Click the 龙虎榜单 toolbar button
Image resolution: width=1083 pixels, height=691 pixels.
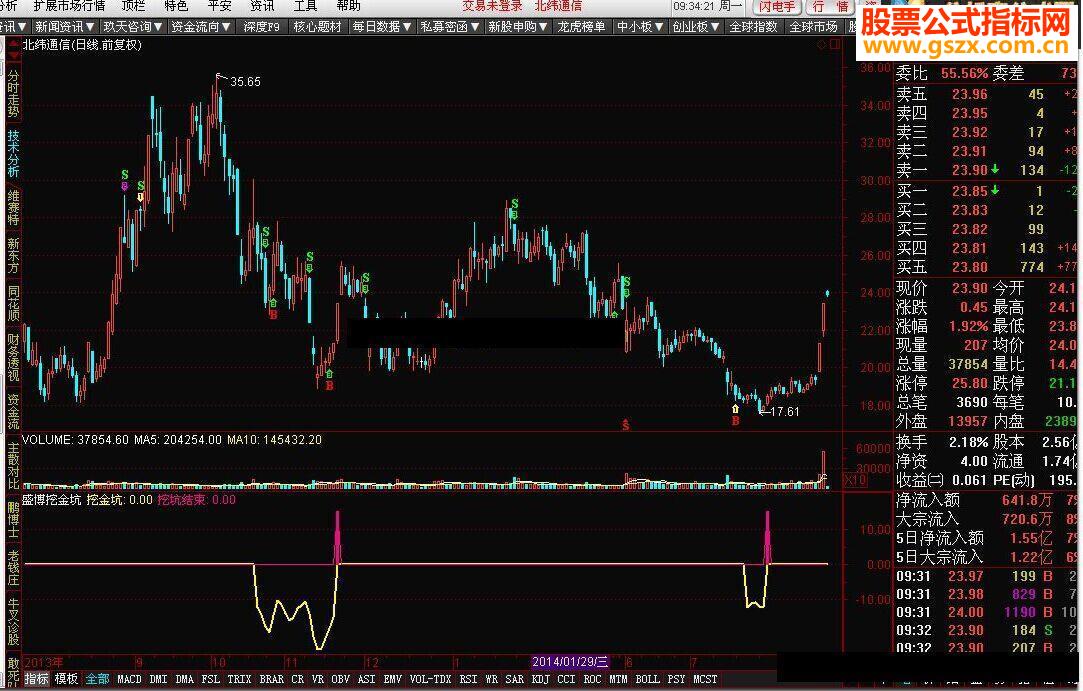click(582, 27)
